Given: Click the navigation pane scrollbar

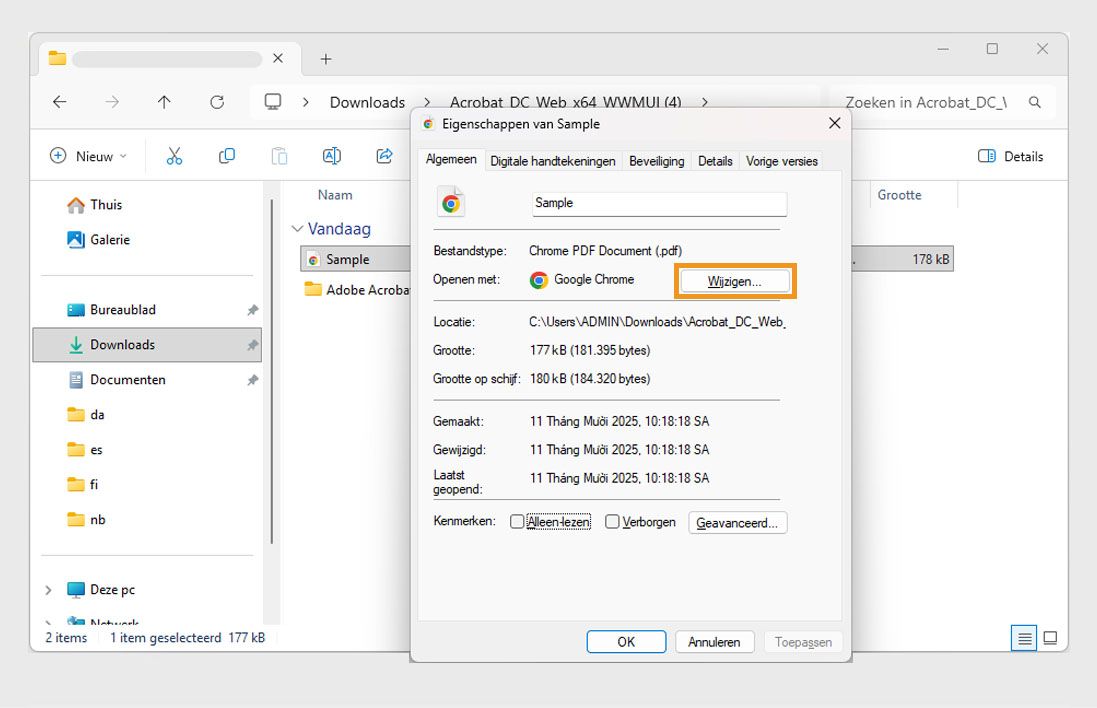Looking at the screenshot, I should (x=271, y=371).
